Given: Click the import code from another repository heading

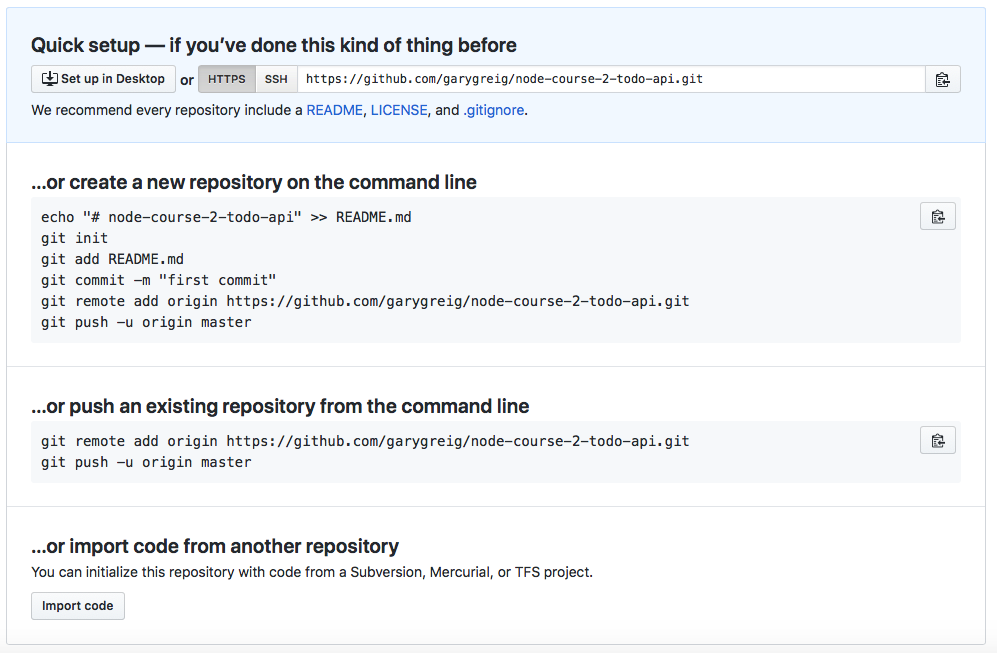Looking at the screenshot, I should coord(215,546).
